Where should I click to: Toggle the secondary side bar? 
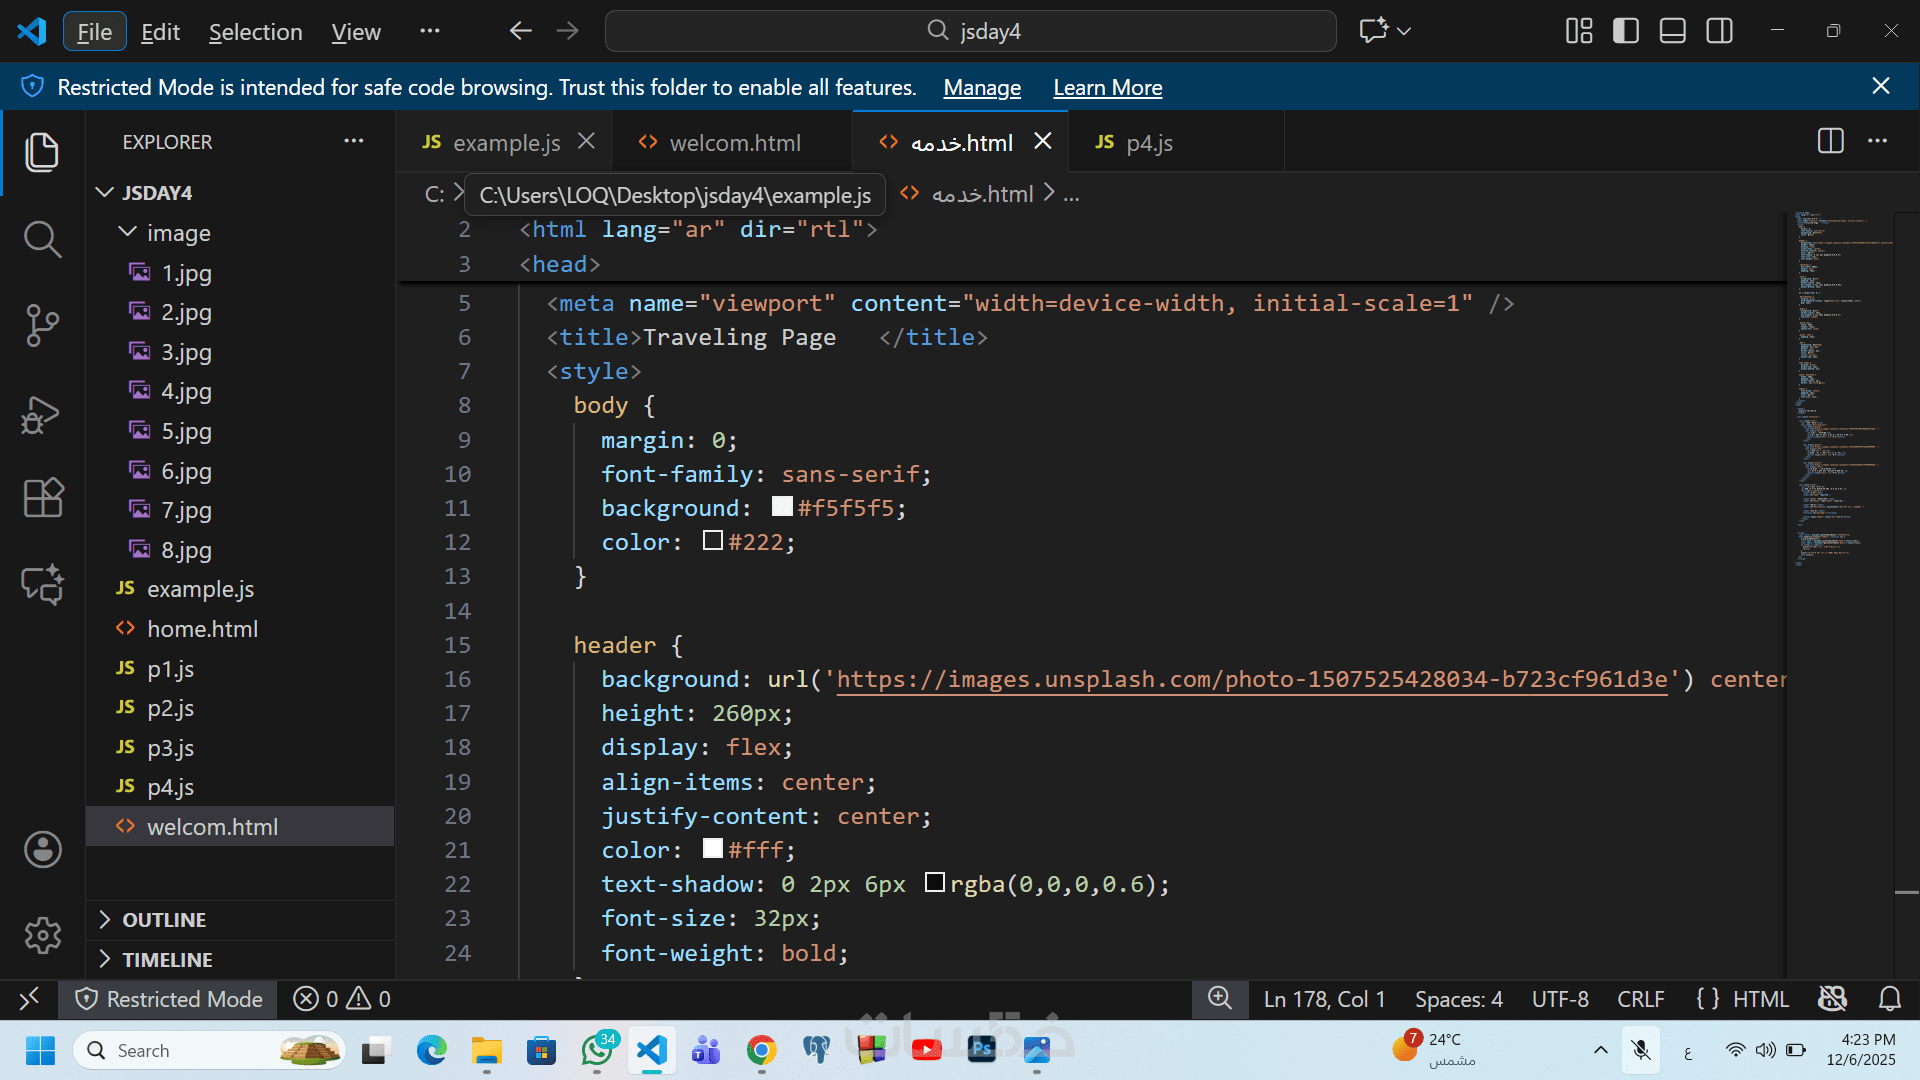tap(1720, 31)
